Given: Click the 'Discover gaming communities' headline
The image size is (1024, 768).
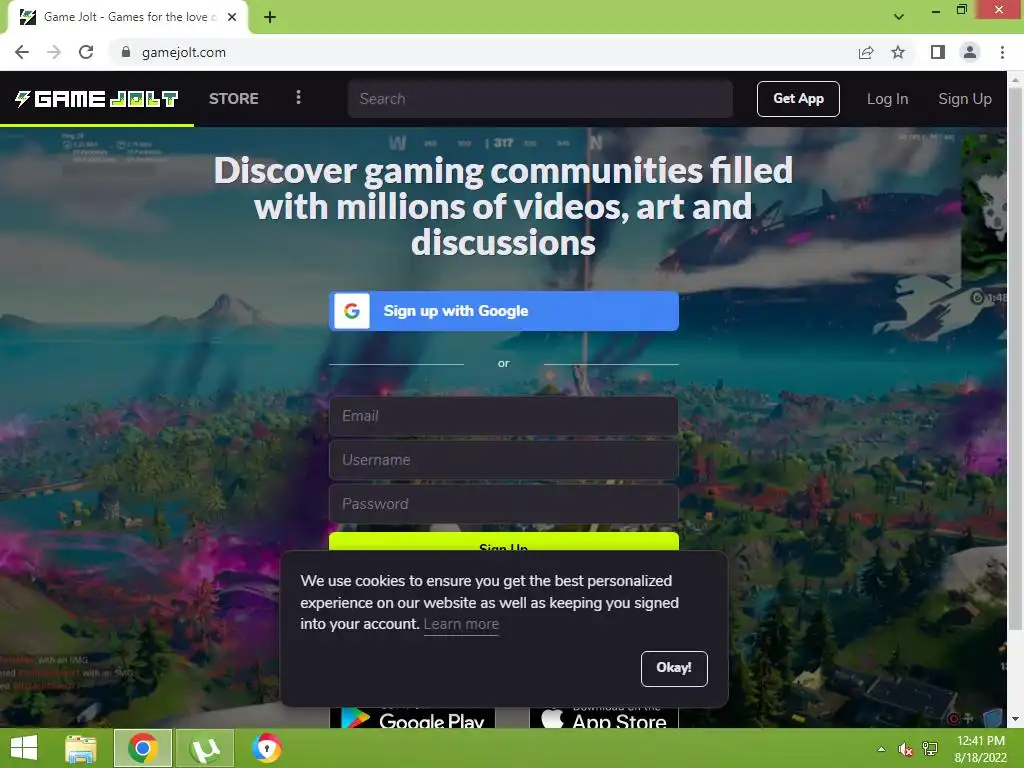Looking at the screenshot, I should [504, 206].
